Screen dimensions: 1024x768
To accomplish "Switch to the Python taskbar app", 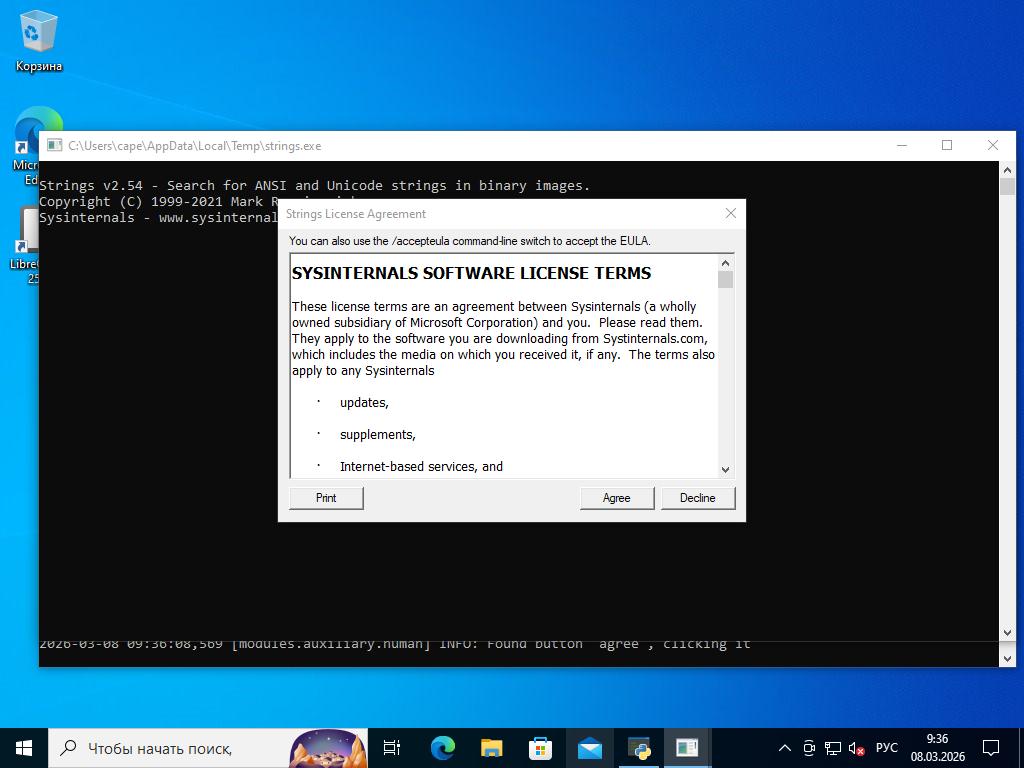I will [x=638, y=748].
